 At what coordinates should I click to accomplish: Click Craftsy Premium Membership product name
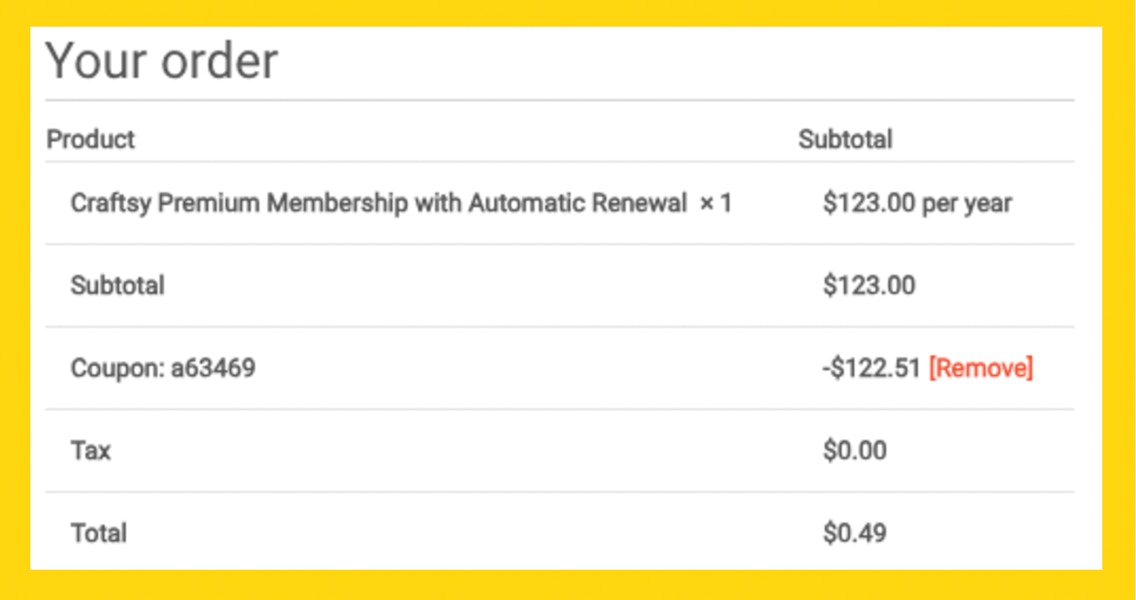pyautogui.click(x=378, y=204)
